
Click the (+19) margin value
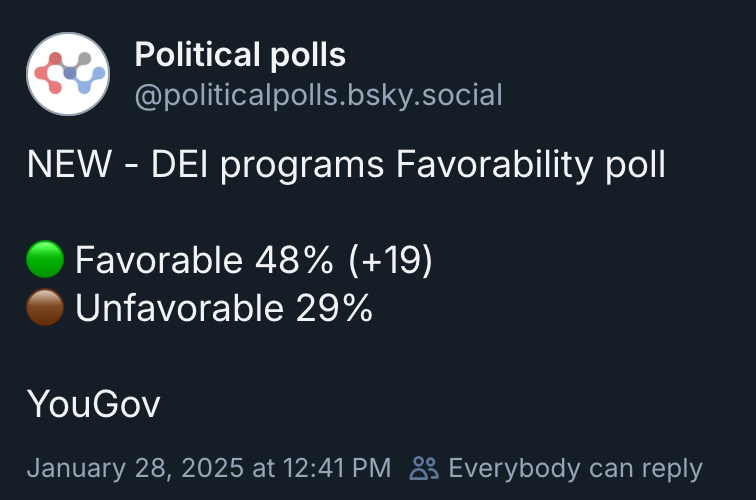tap(391, 260)
